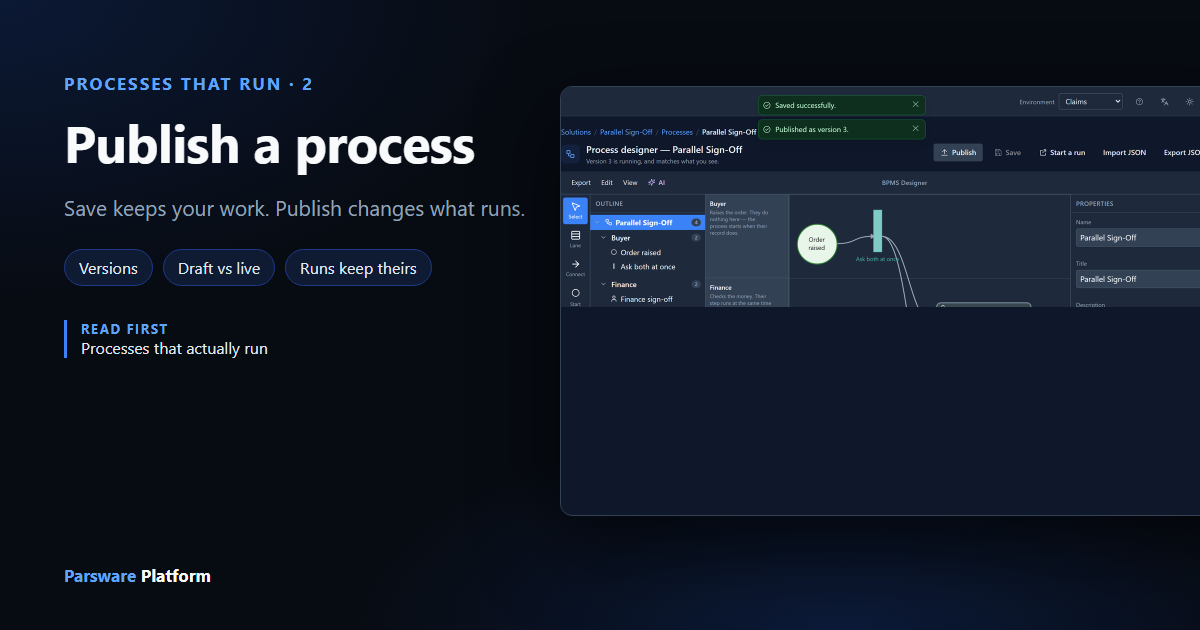Screen dimensions: 1200x630
Task: Pick the Connect arrow tool
Action: 575,267
